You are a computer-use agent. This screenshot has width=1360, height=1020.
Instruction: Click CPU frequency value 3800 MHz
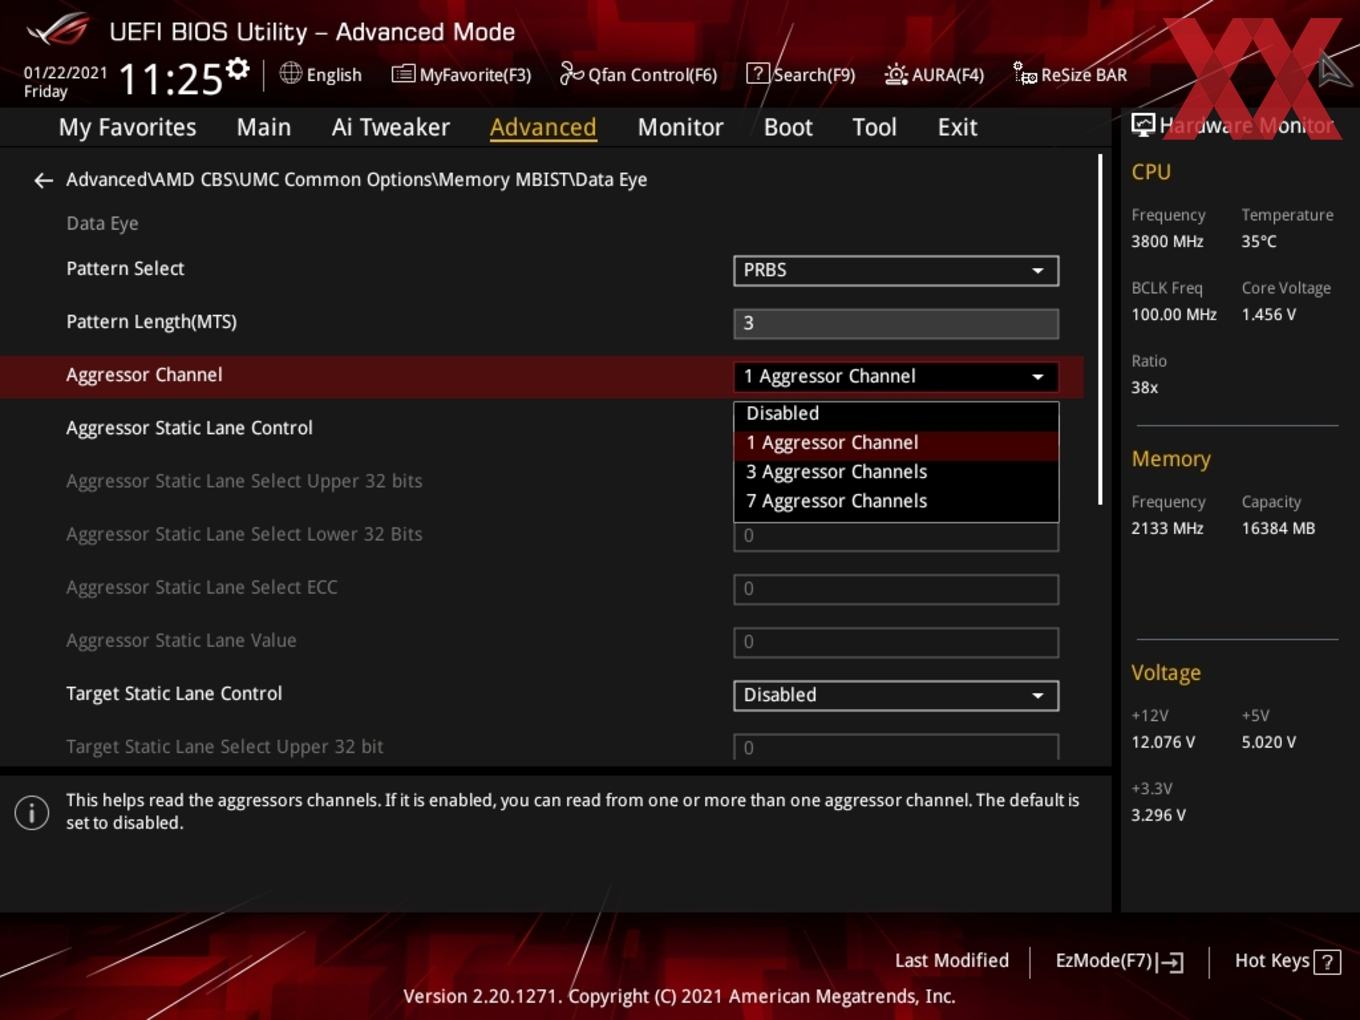(1167, 241)
